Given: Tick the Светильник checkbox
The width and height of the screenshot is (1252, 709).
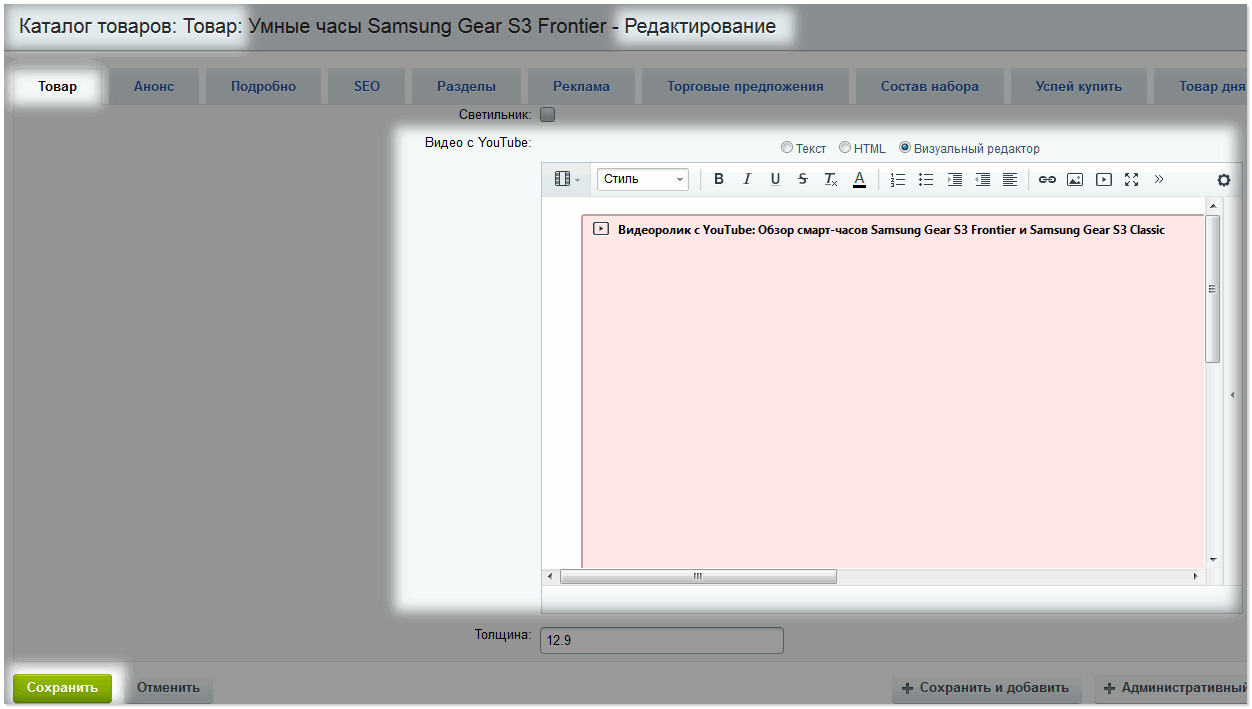Looking at the screenshot, I should tap(547, 114).
